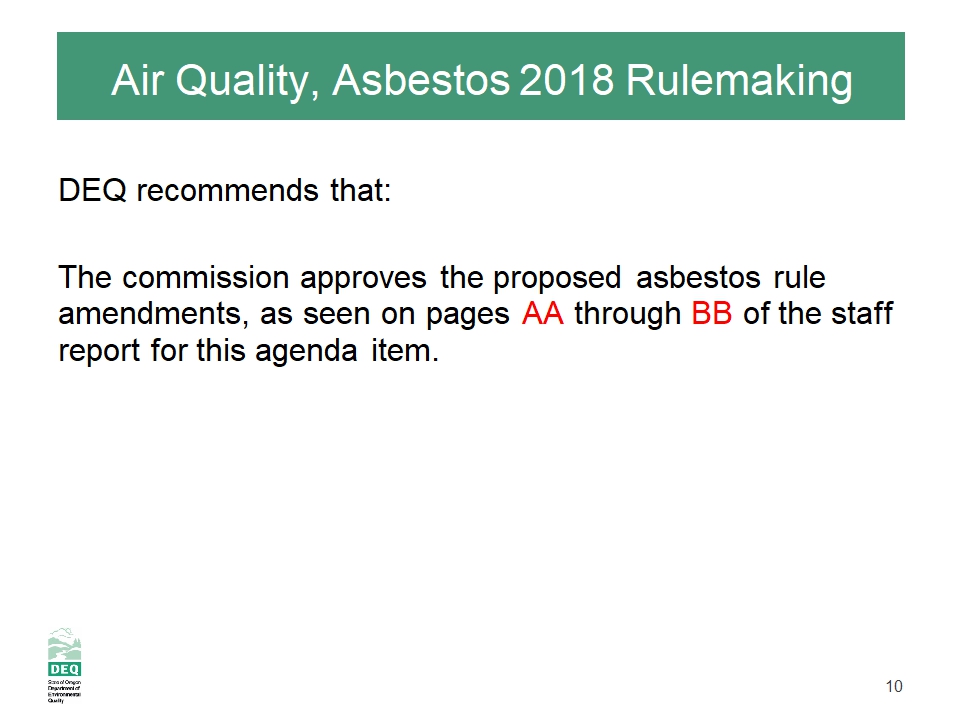Click the text DEQ recommends that:
The height and width of the screenshot is (720, 960).
(224, 190)
